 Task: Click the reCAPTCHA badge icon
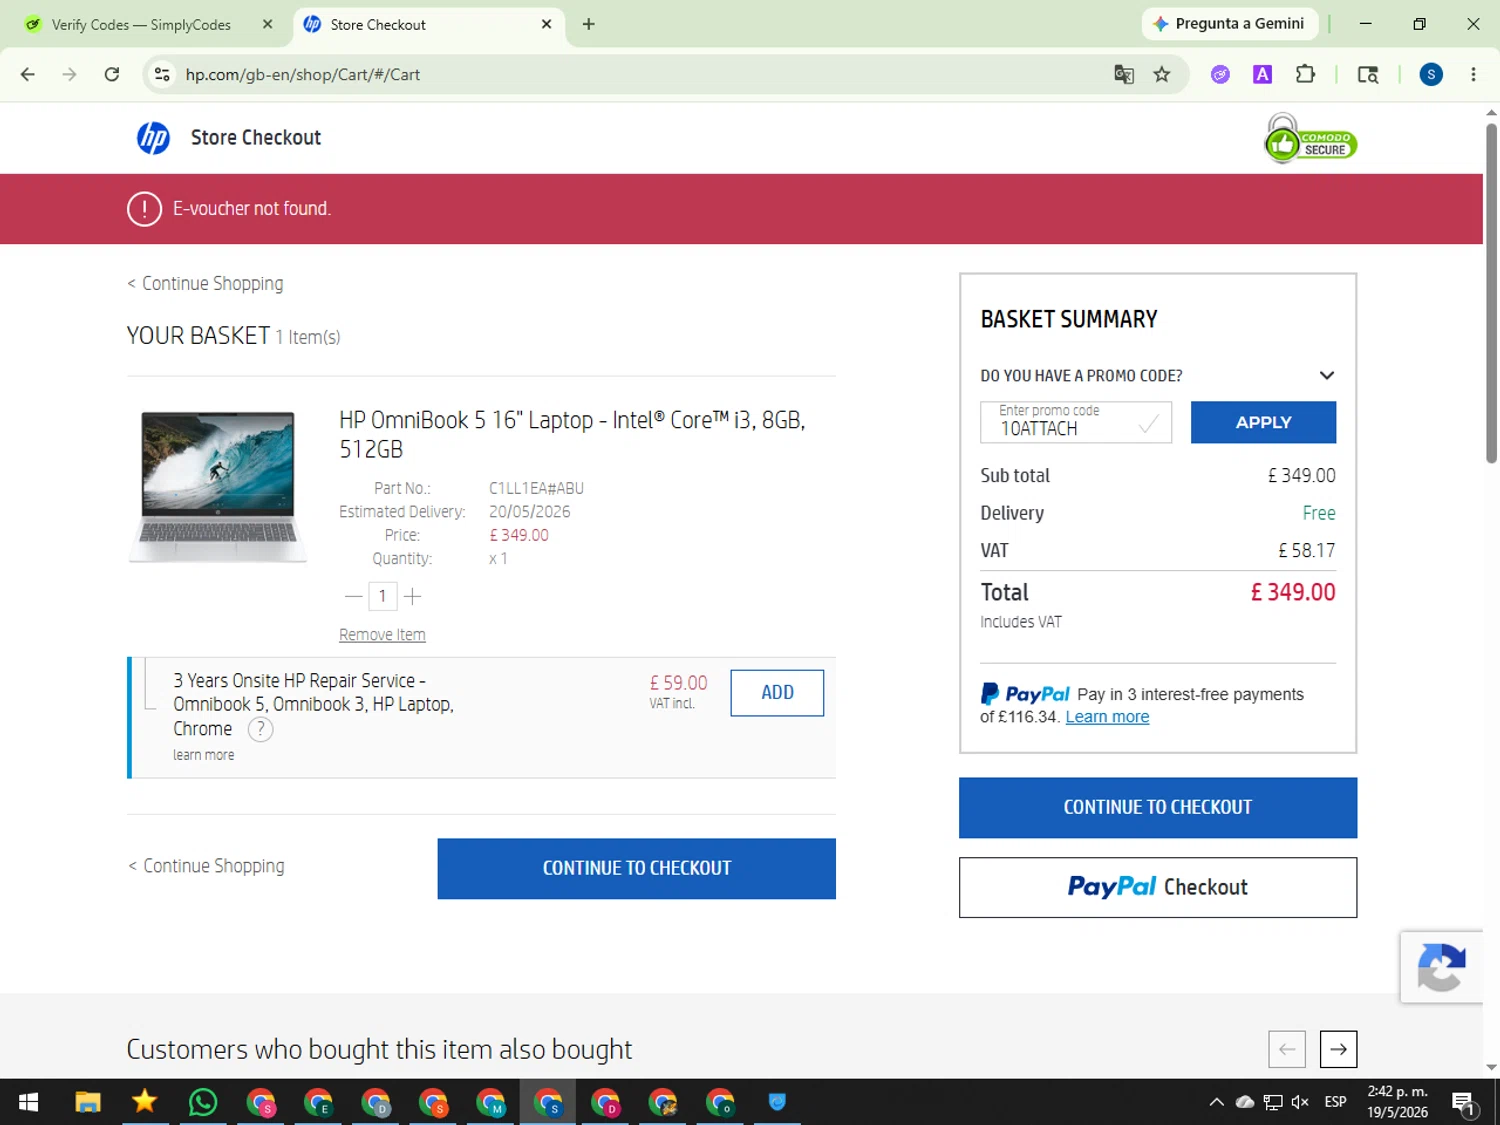(1441, 967)
